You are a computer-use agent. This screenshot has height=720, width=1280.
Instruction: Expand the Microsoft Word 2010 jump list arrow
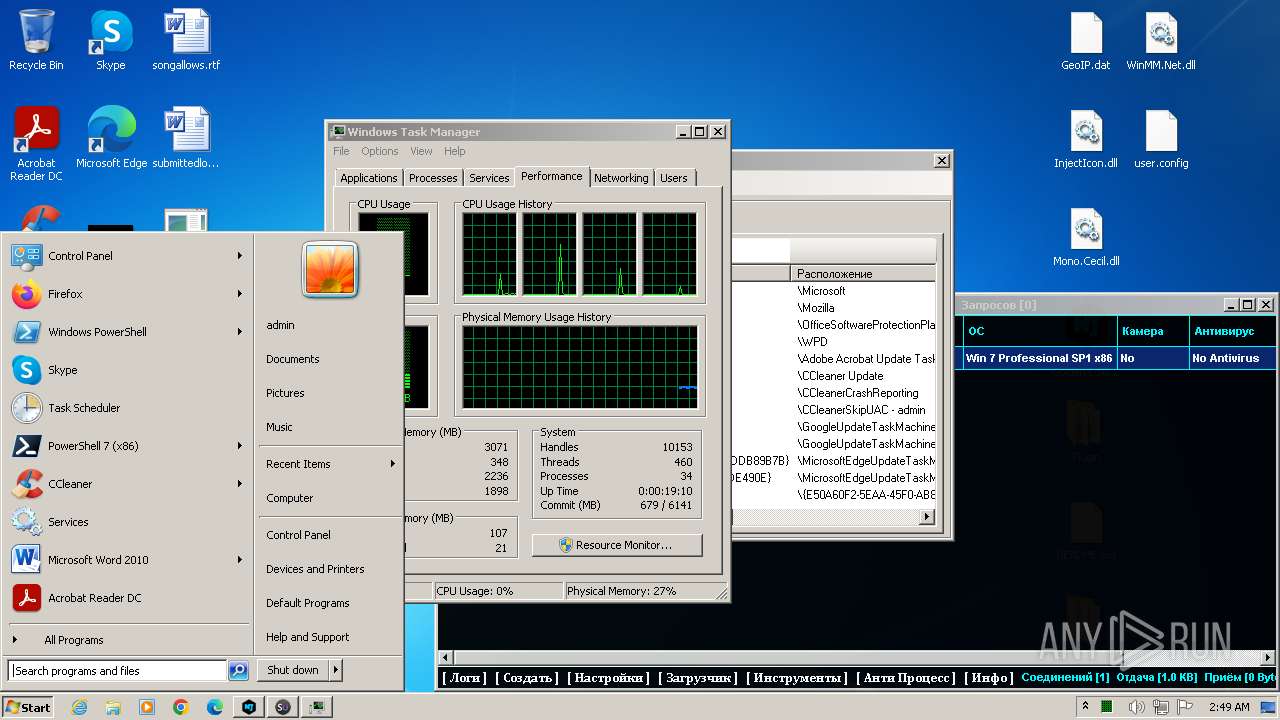[x=240, y=560]
